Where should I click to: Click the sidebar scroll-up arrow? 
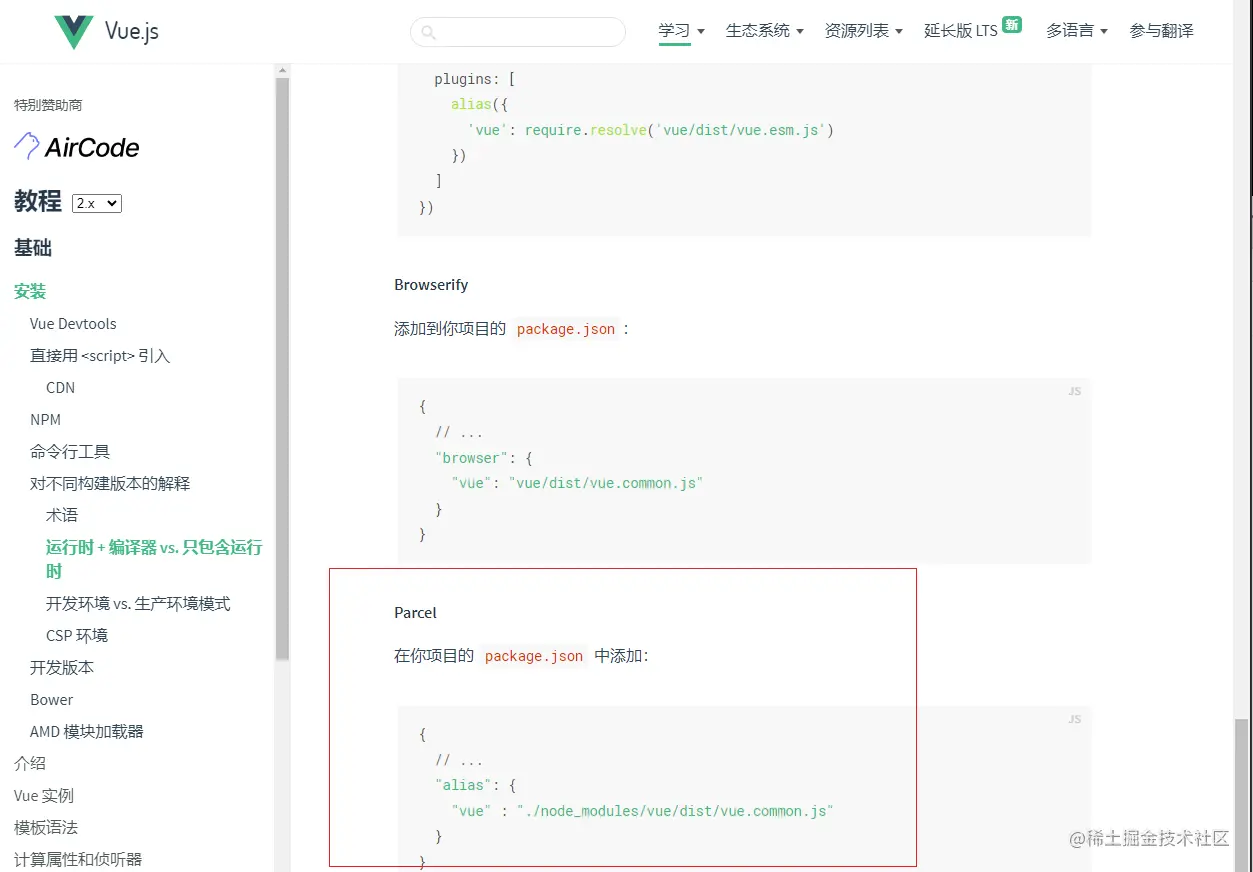[282, 70]
